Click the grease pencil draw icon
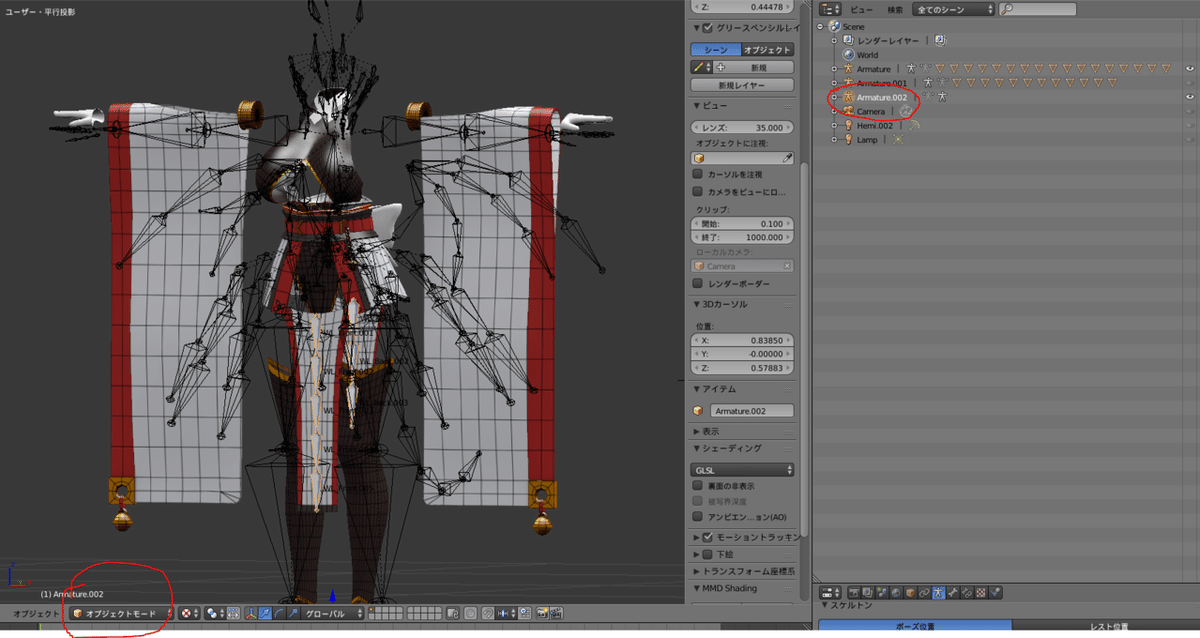This screenshot has height=638, width=1200. tap(701, 67)
